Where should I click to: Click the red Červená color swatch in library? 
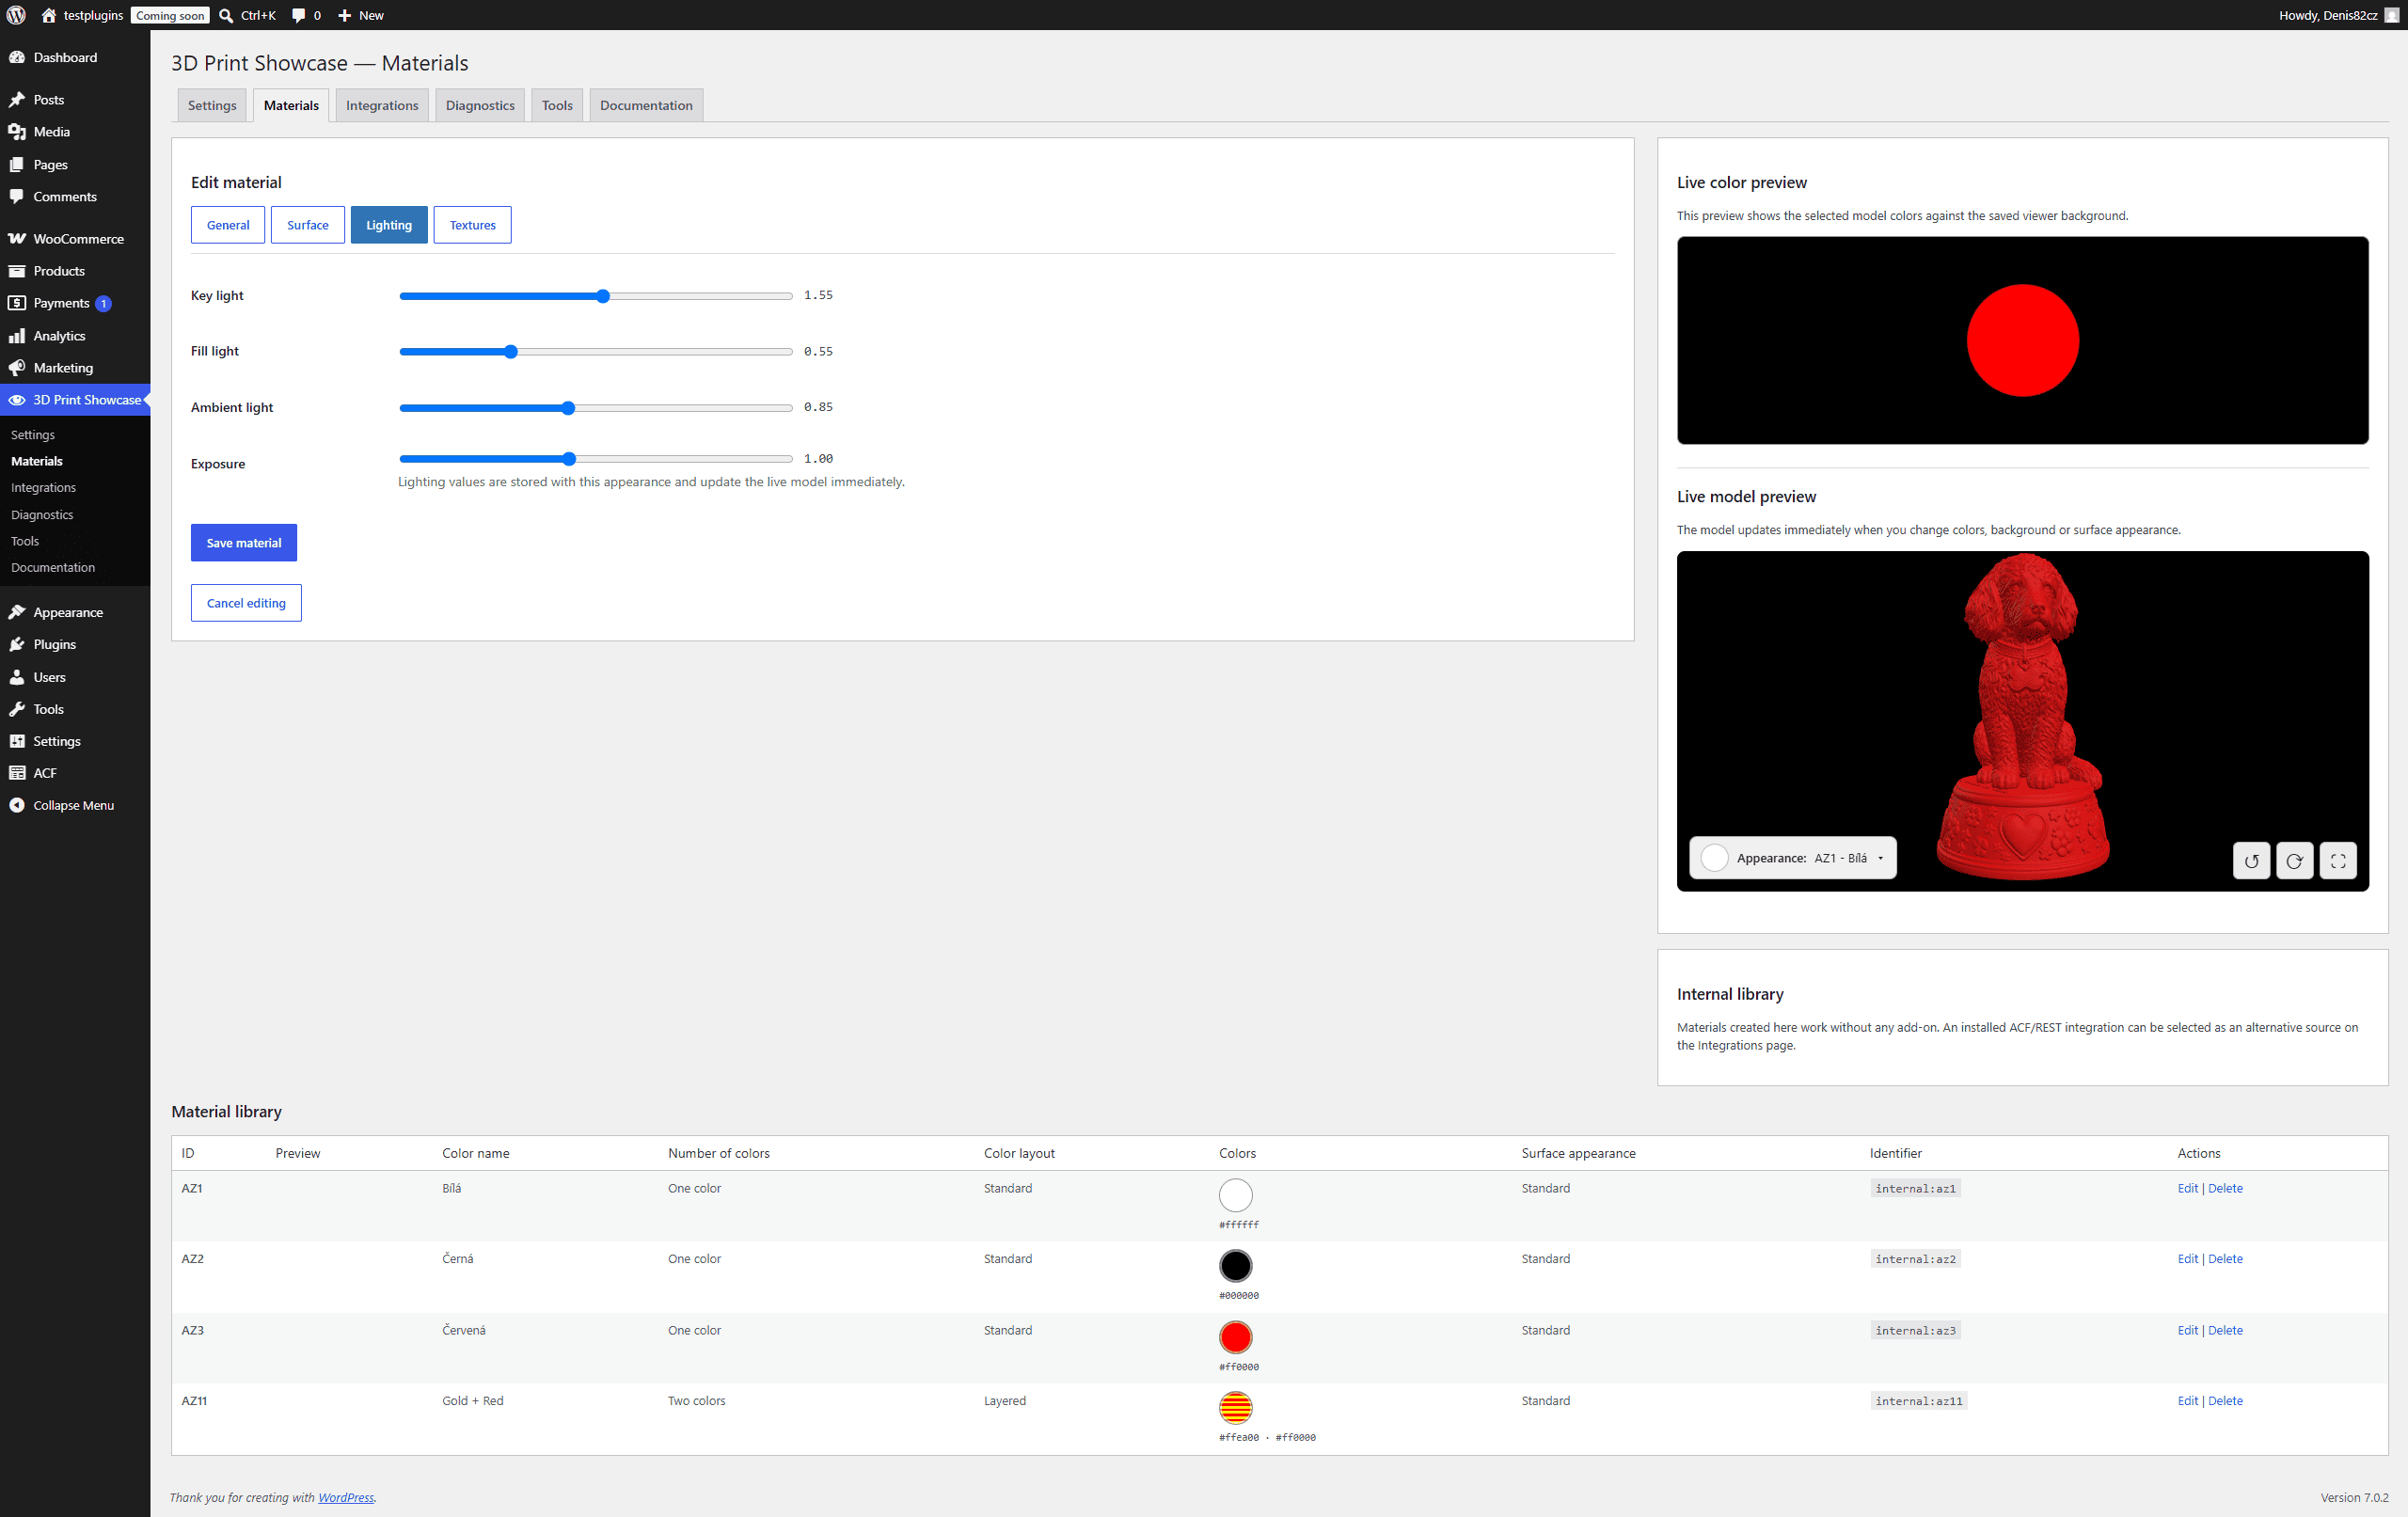coord(1236,1337)
